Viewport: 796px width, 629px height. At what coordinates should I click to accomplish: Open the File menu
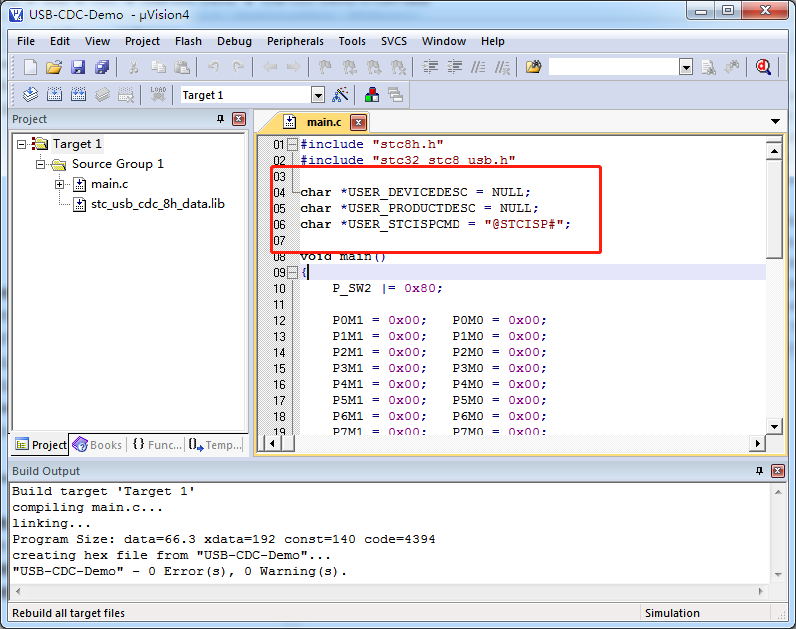[26, 41]
